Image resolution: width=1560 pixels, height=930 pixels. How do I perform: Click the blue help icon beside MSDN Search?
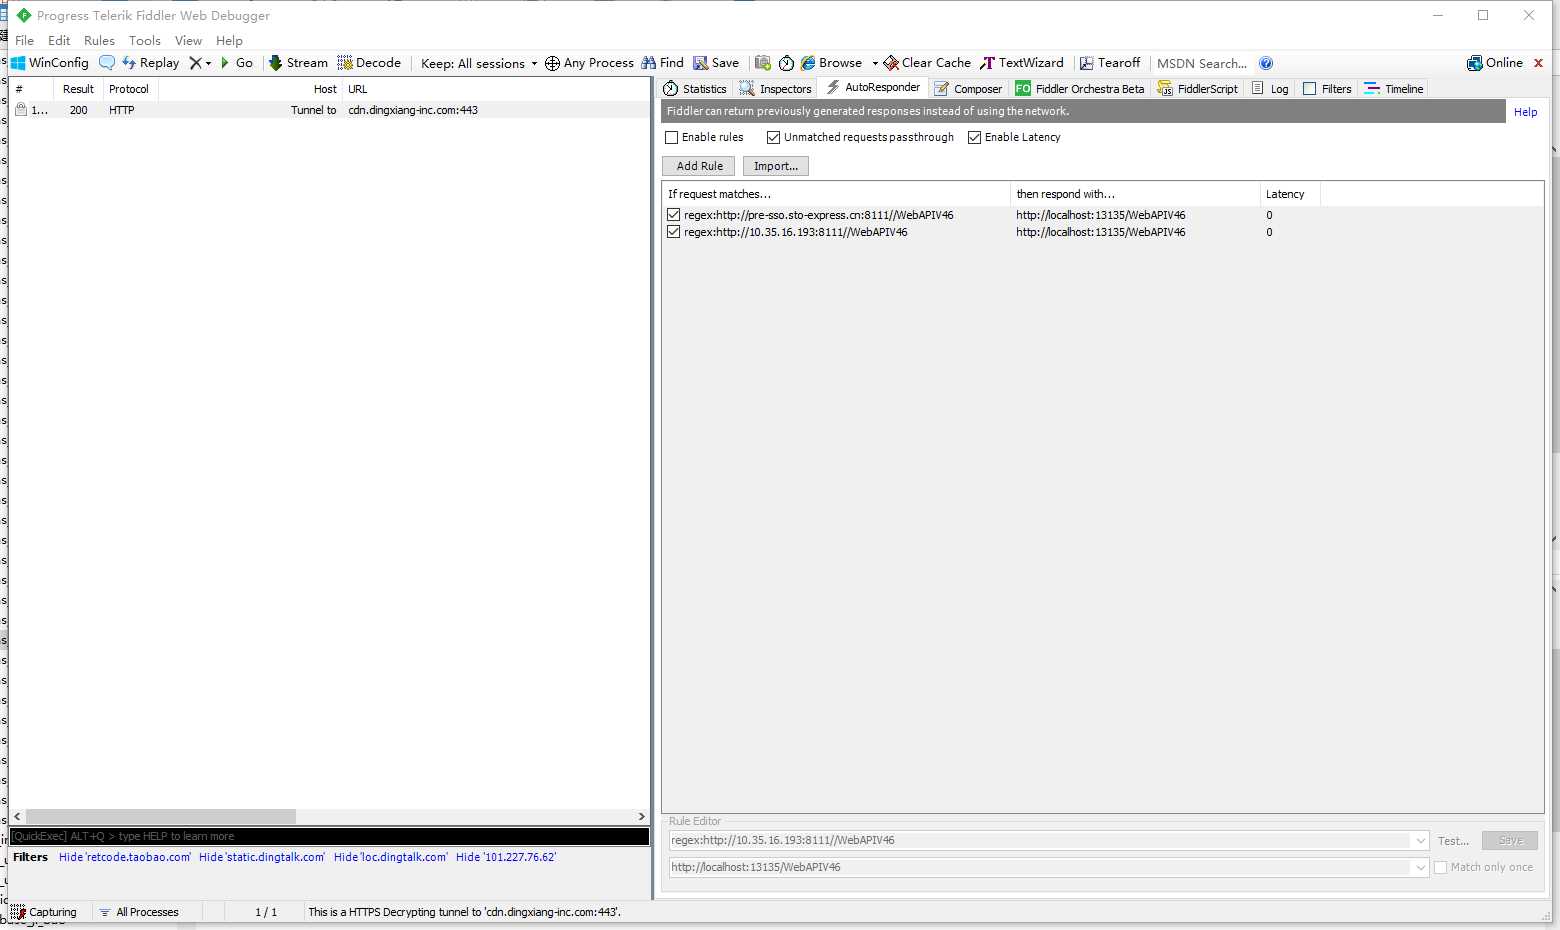point(1266,63)
